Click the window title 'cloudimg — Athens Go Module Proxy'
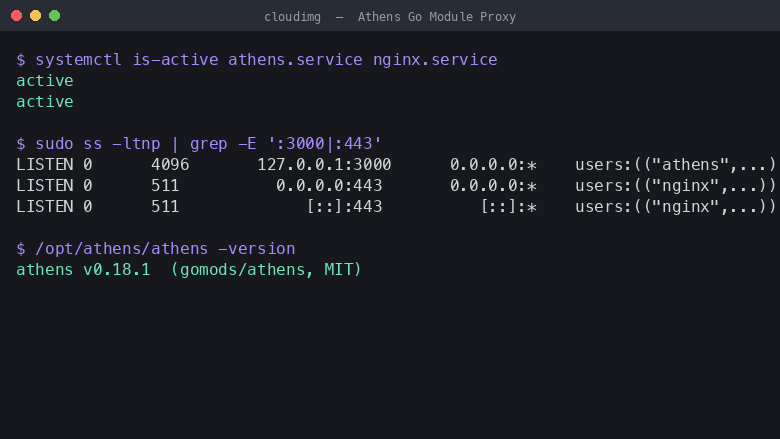 390,17
